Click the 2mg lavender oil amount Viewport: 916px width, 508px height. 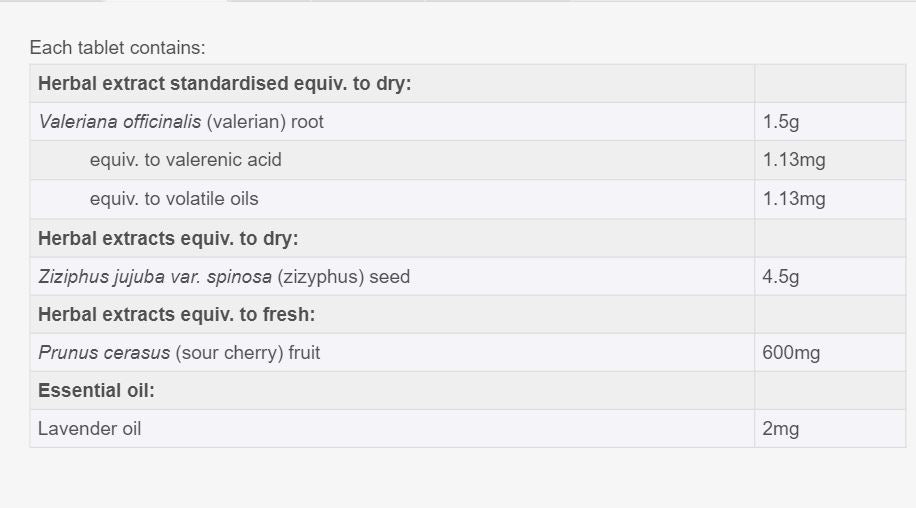[x=780, y=429]
